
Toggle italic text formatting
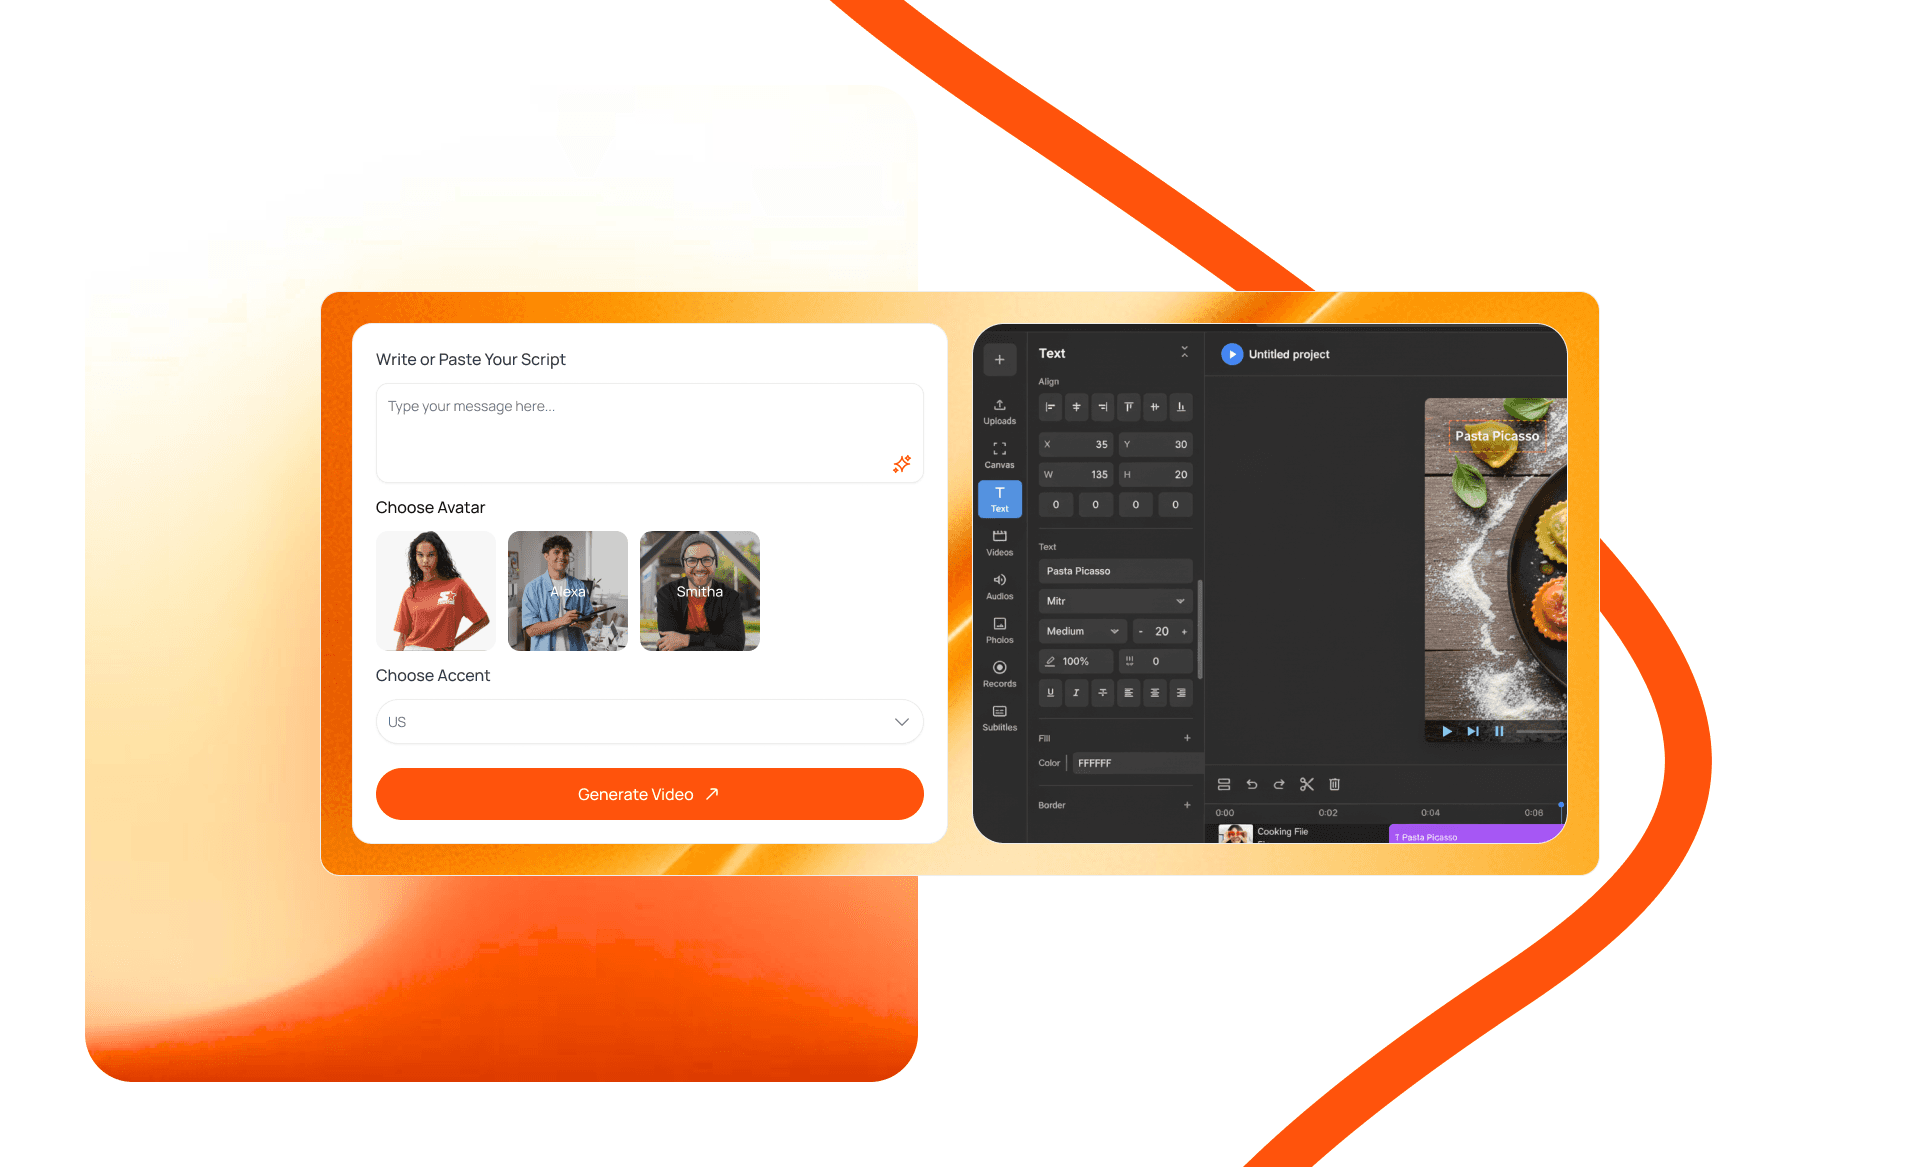click(x=1076, y=692)
